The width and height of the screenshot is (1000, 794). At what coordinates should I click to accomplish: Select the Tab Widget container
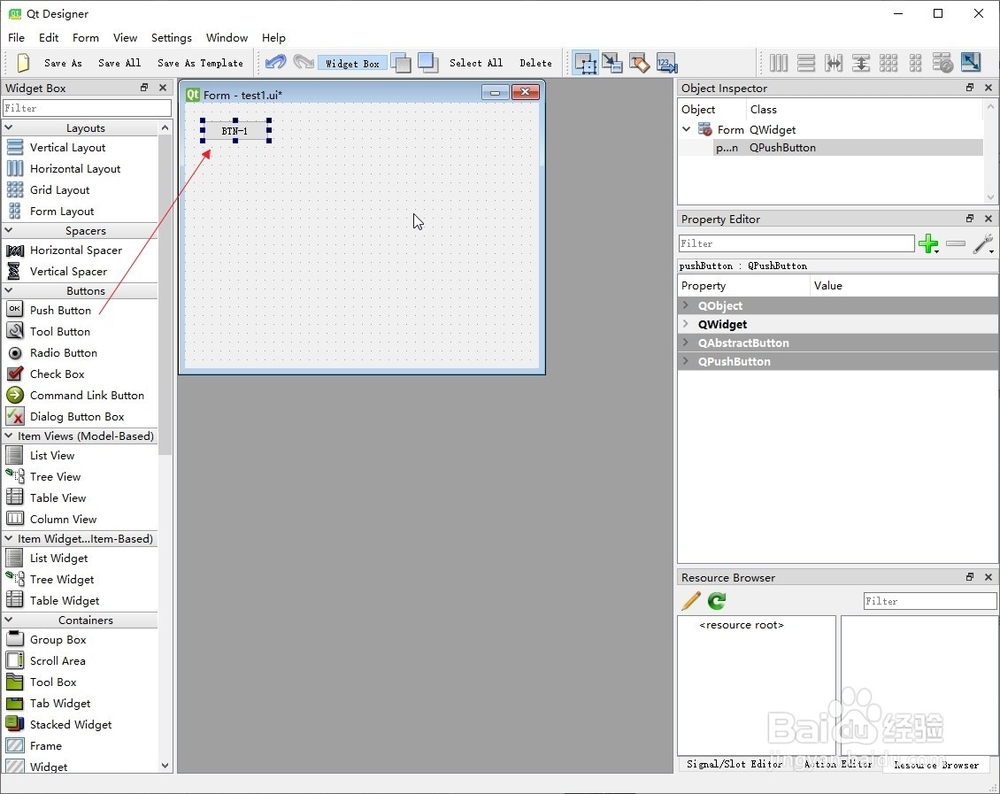[x=60, y=703]
